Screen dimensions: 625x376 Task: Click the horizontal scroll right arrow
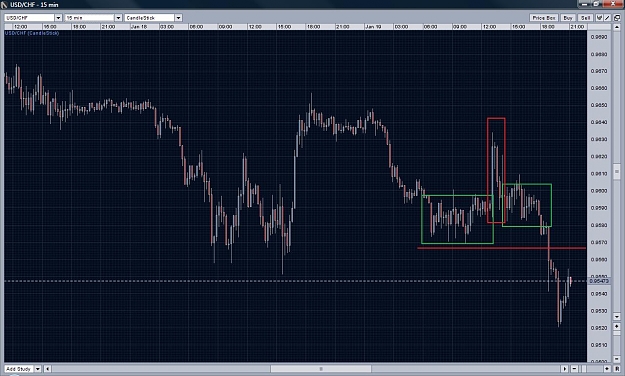pyautogui.click(x=564, y=369)
